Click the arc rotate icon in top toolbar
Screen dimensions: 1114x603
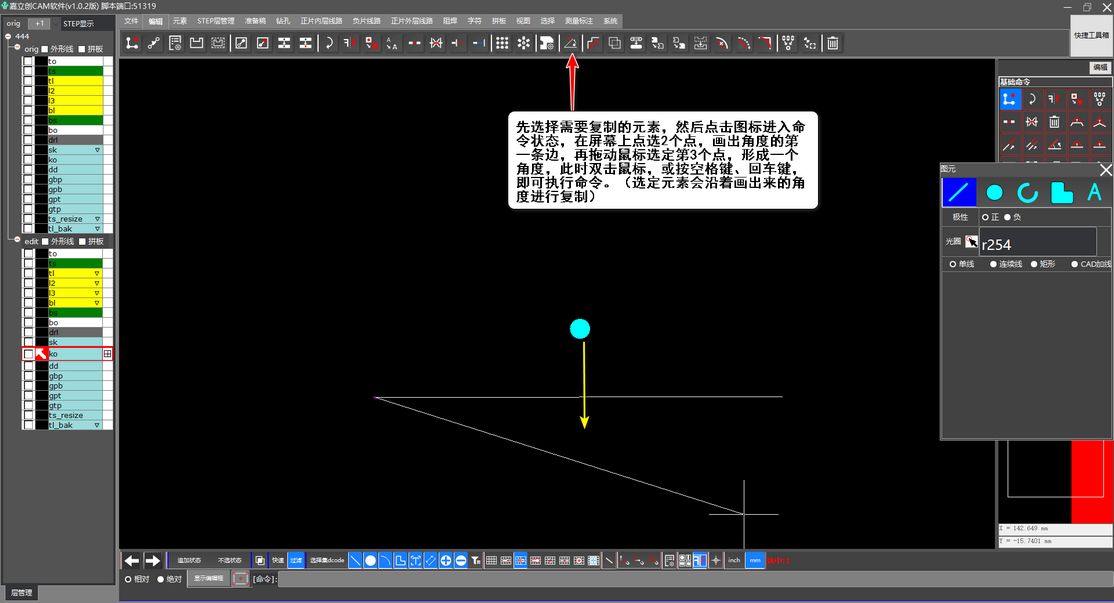pos(328,43)
